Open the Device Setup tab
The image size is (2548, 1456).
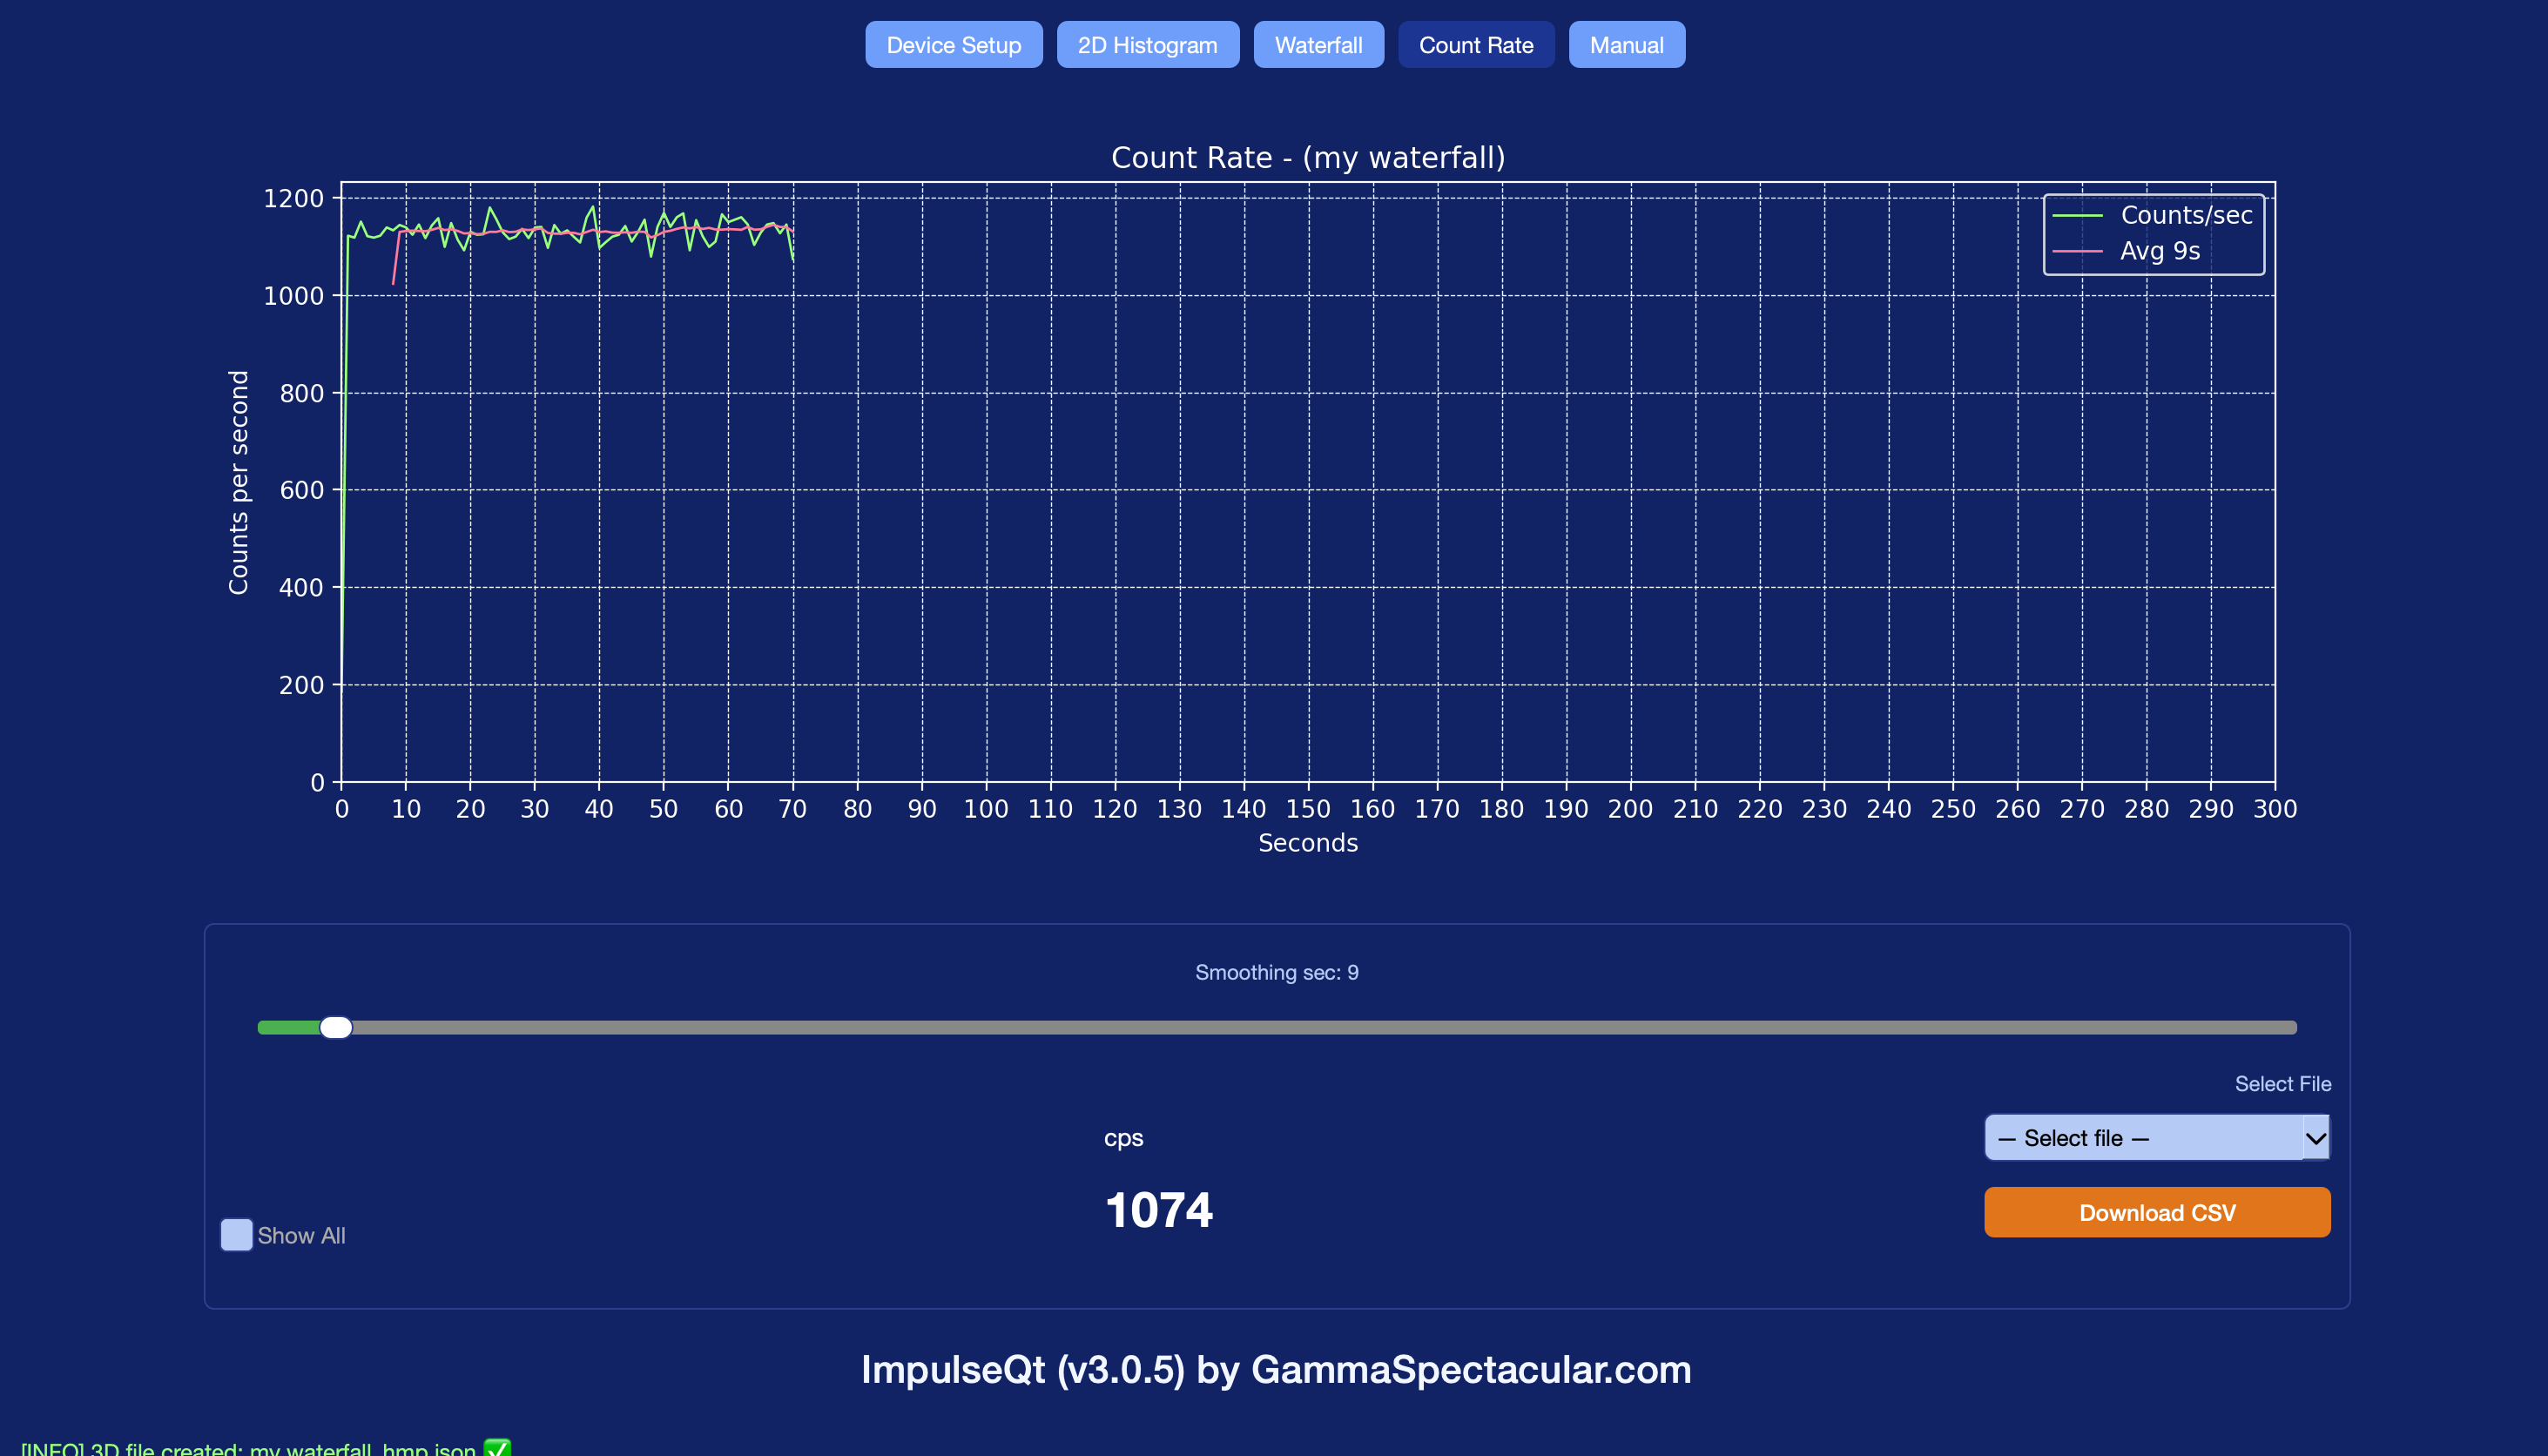(x=953, y=45)
